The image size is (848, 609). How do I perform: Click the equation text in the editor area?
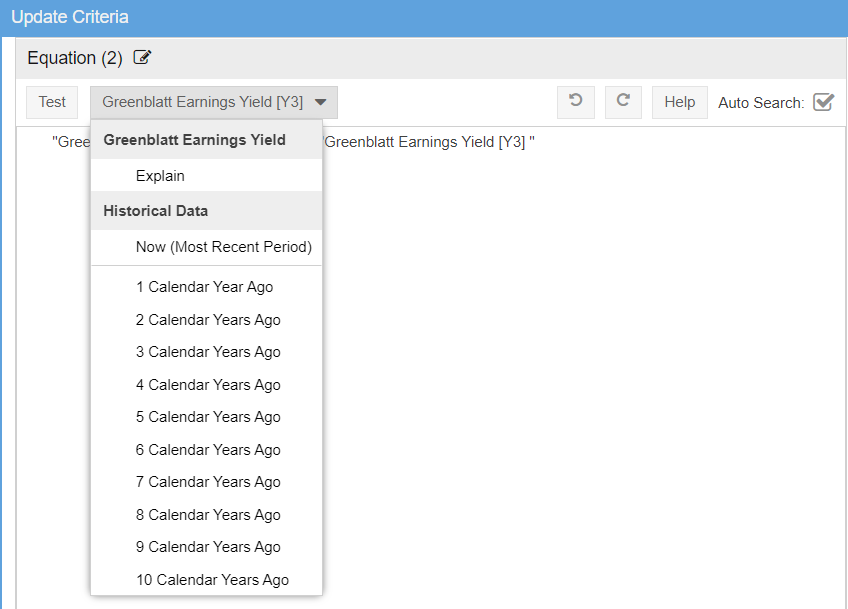429,142
